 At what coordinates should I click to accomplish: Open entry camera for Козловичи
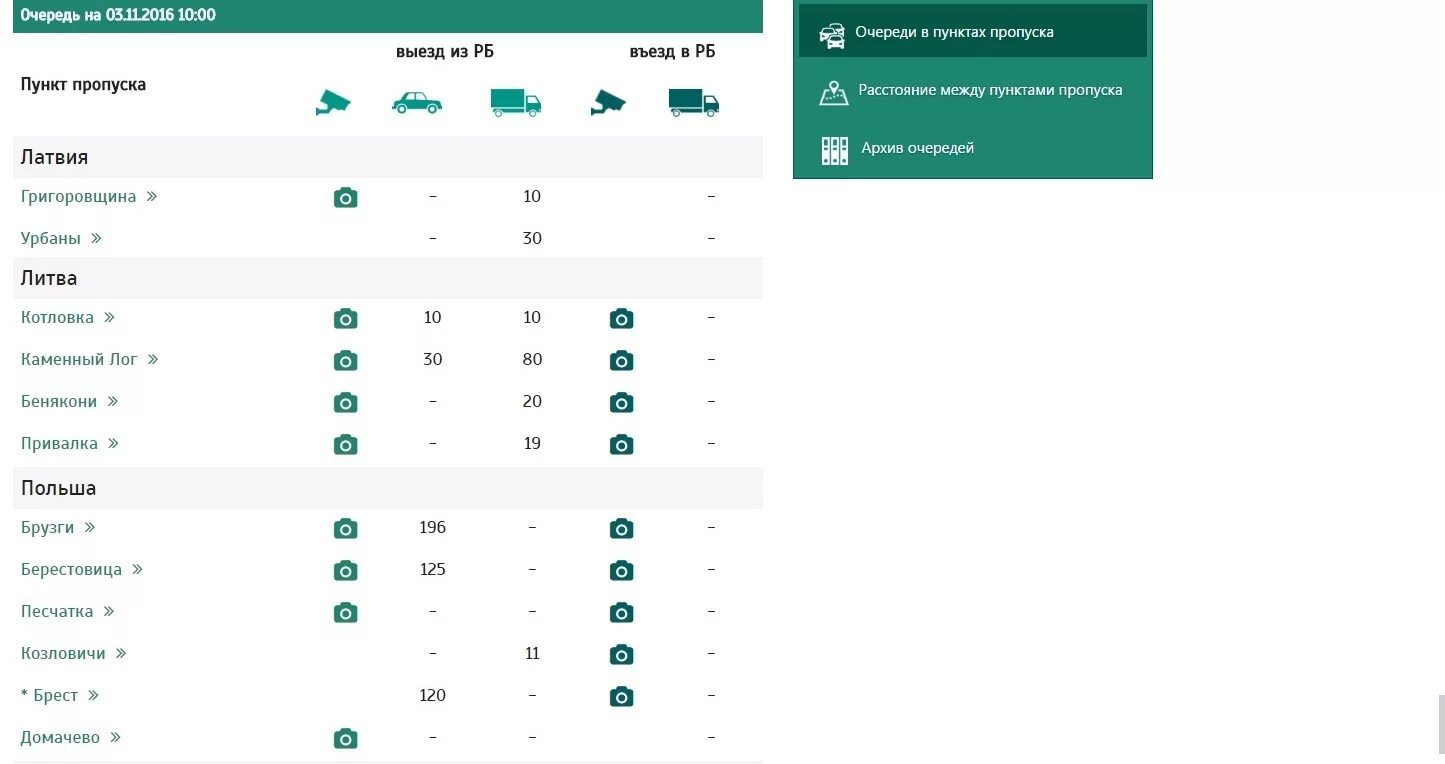pyautogui.click(x=621, y=655)
